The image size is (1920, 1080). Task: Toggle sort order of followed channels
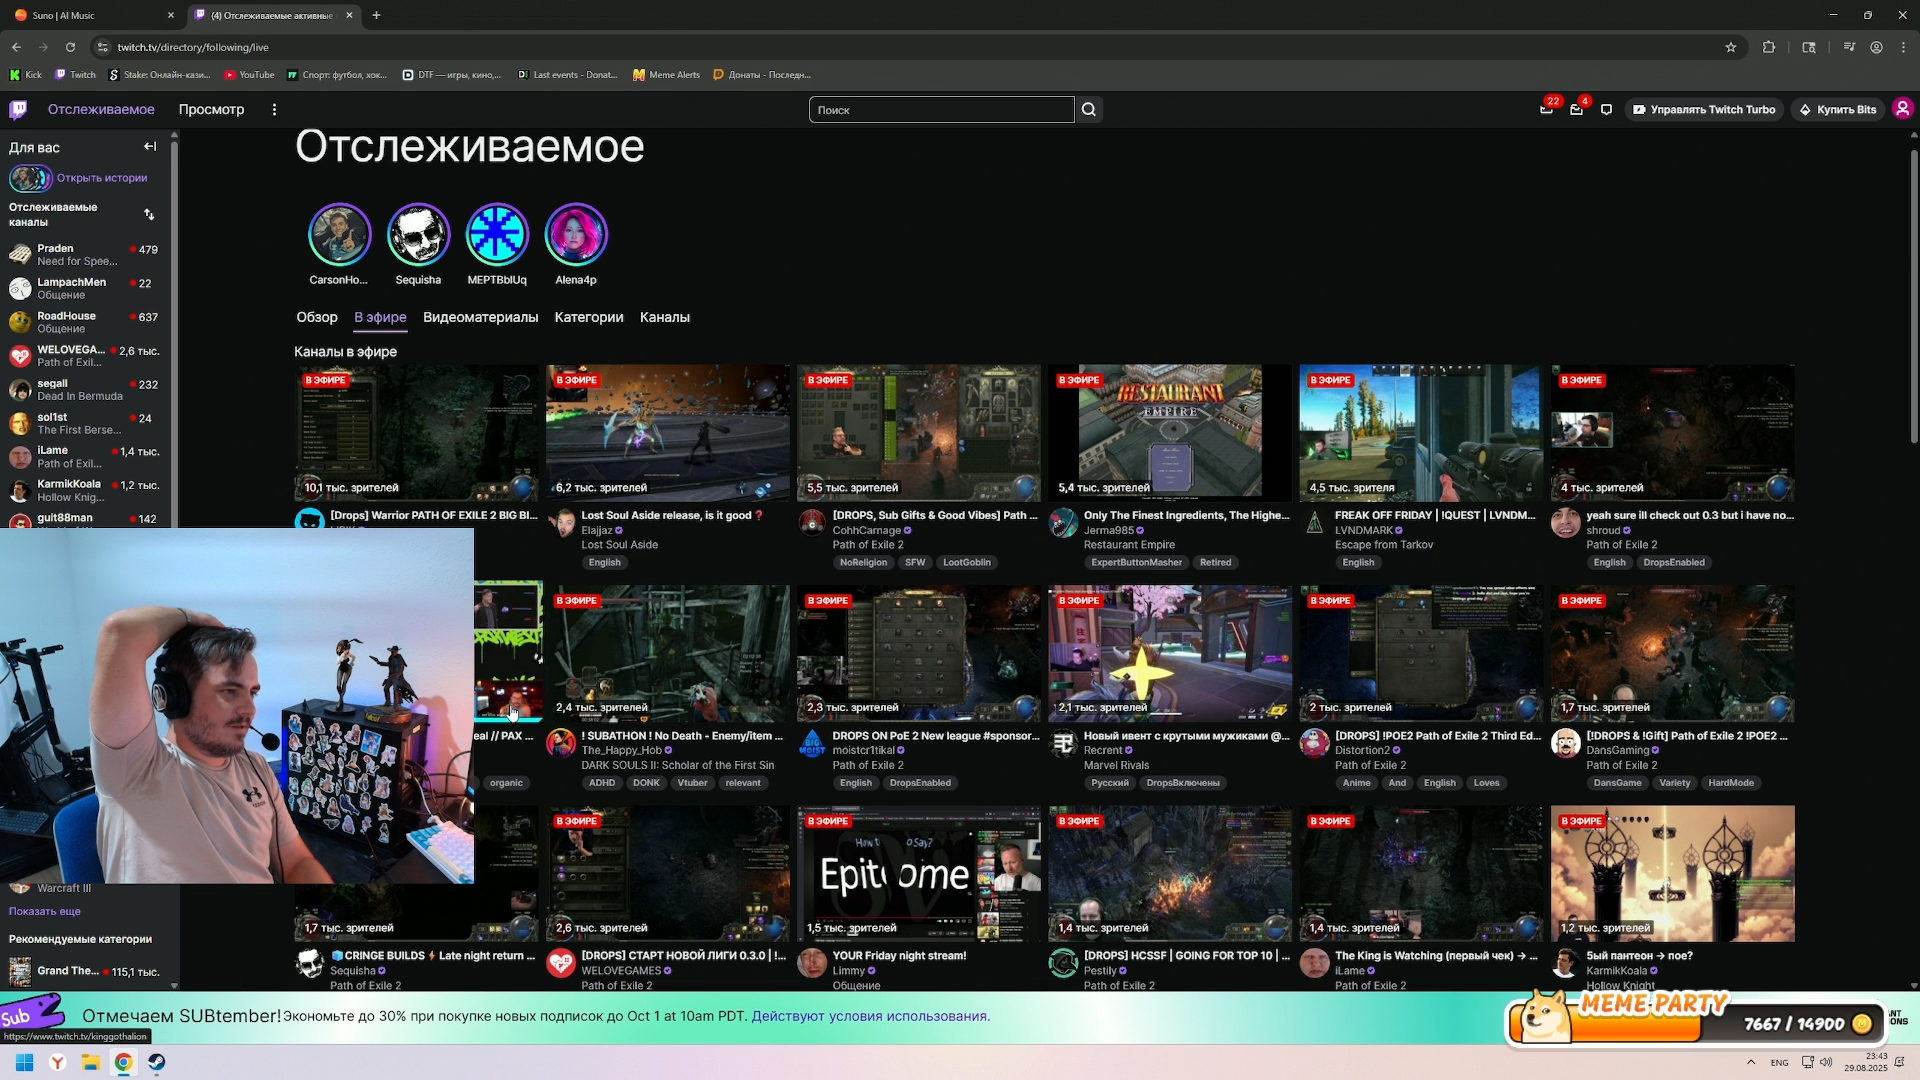click(x=149, y=214)
